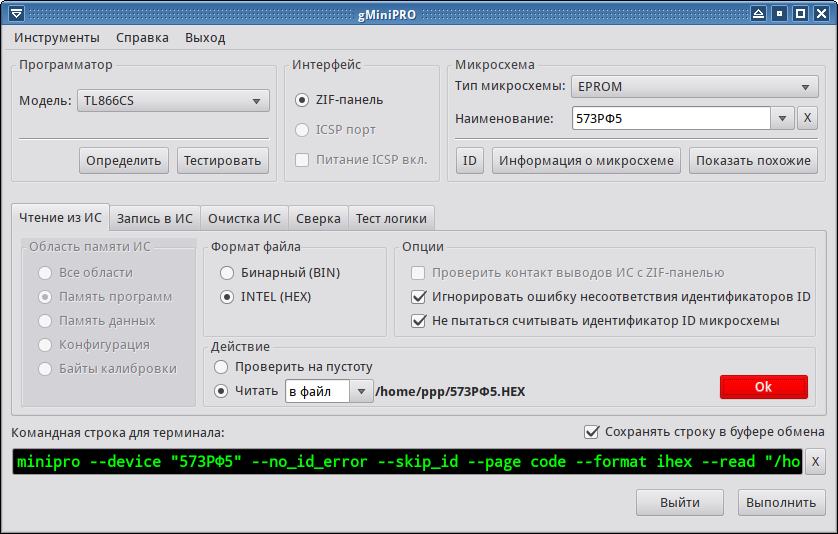The height and width of the screenshot is (534, 838).
Task: Click the ID button
Action: [470, 161]
